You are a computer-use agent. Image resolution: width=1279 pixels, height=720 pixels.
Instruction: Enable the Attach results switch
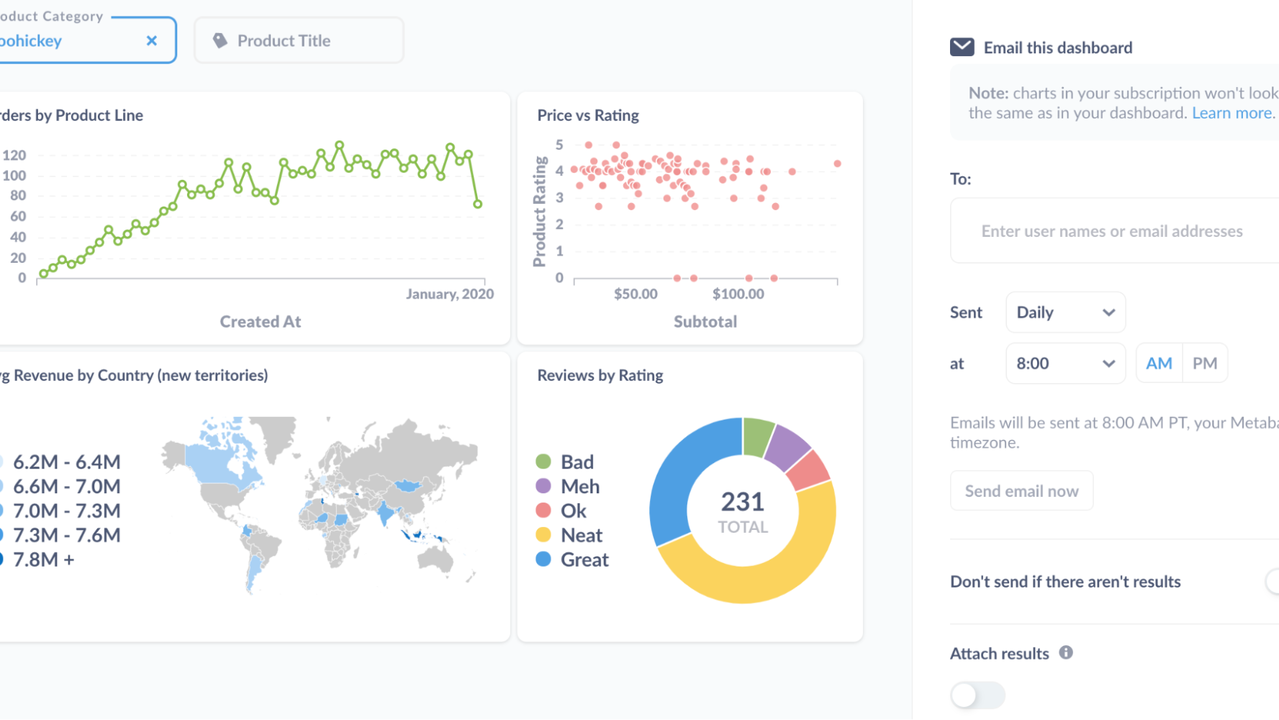(x=977, y=695)
